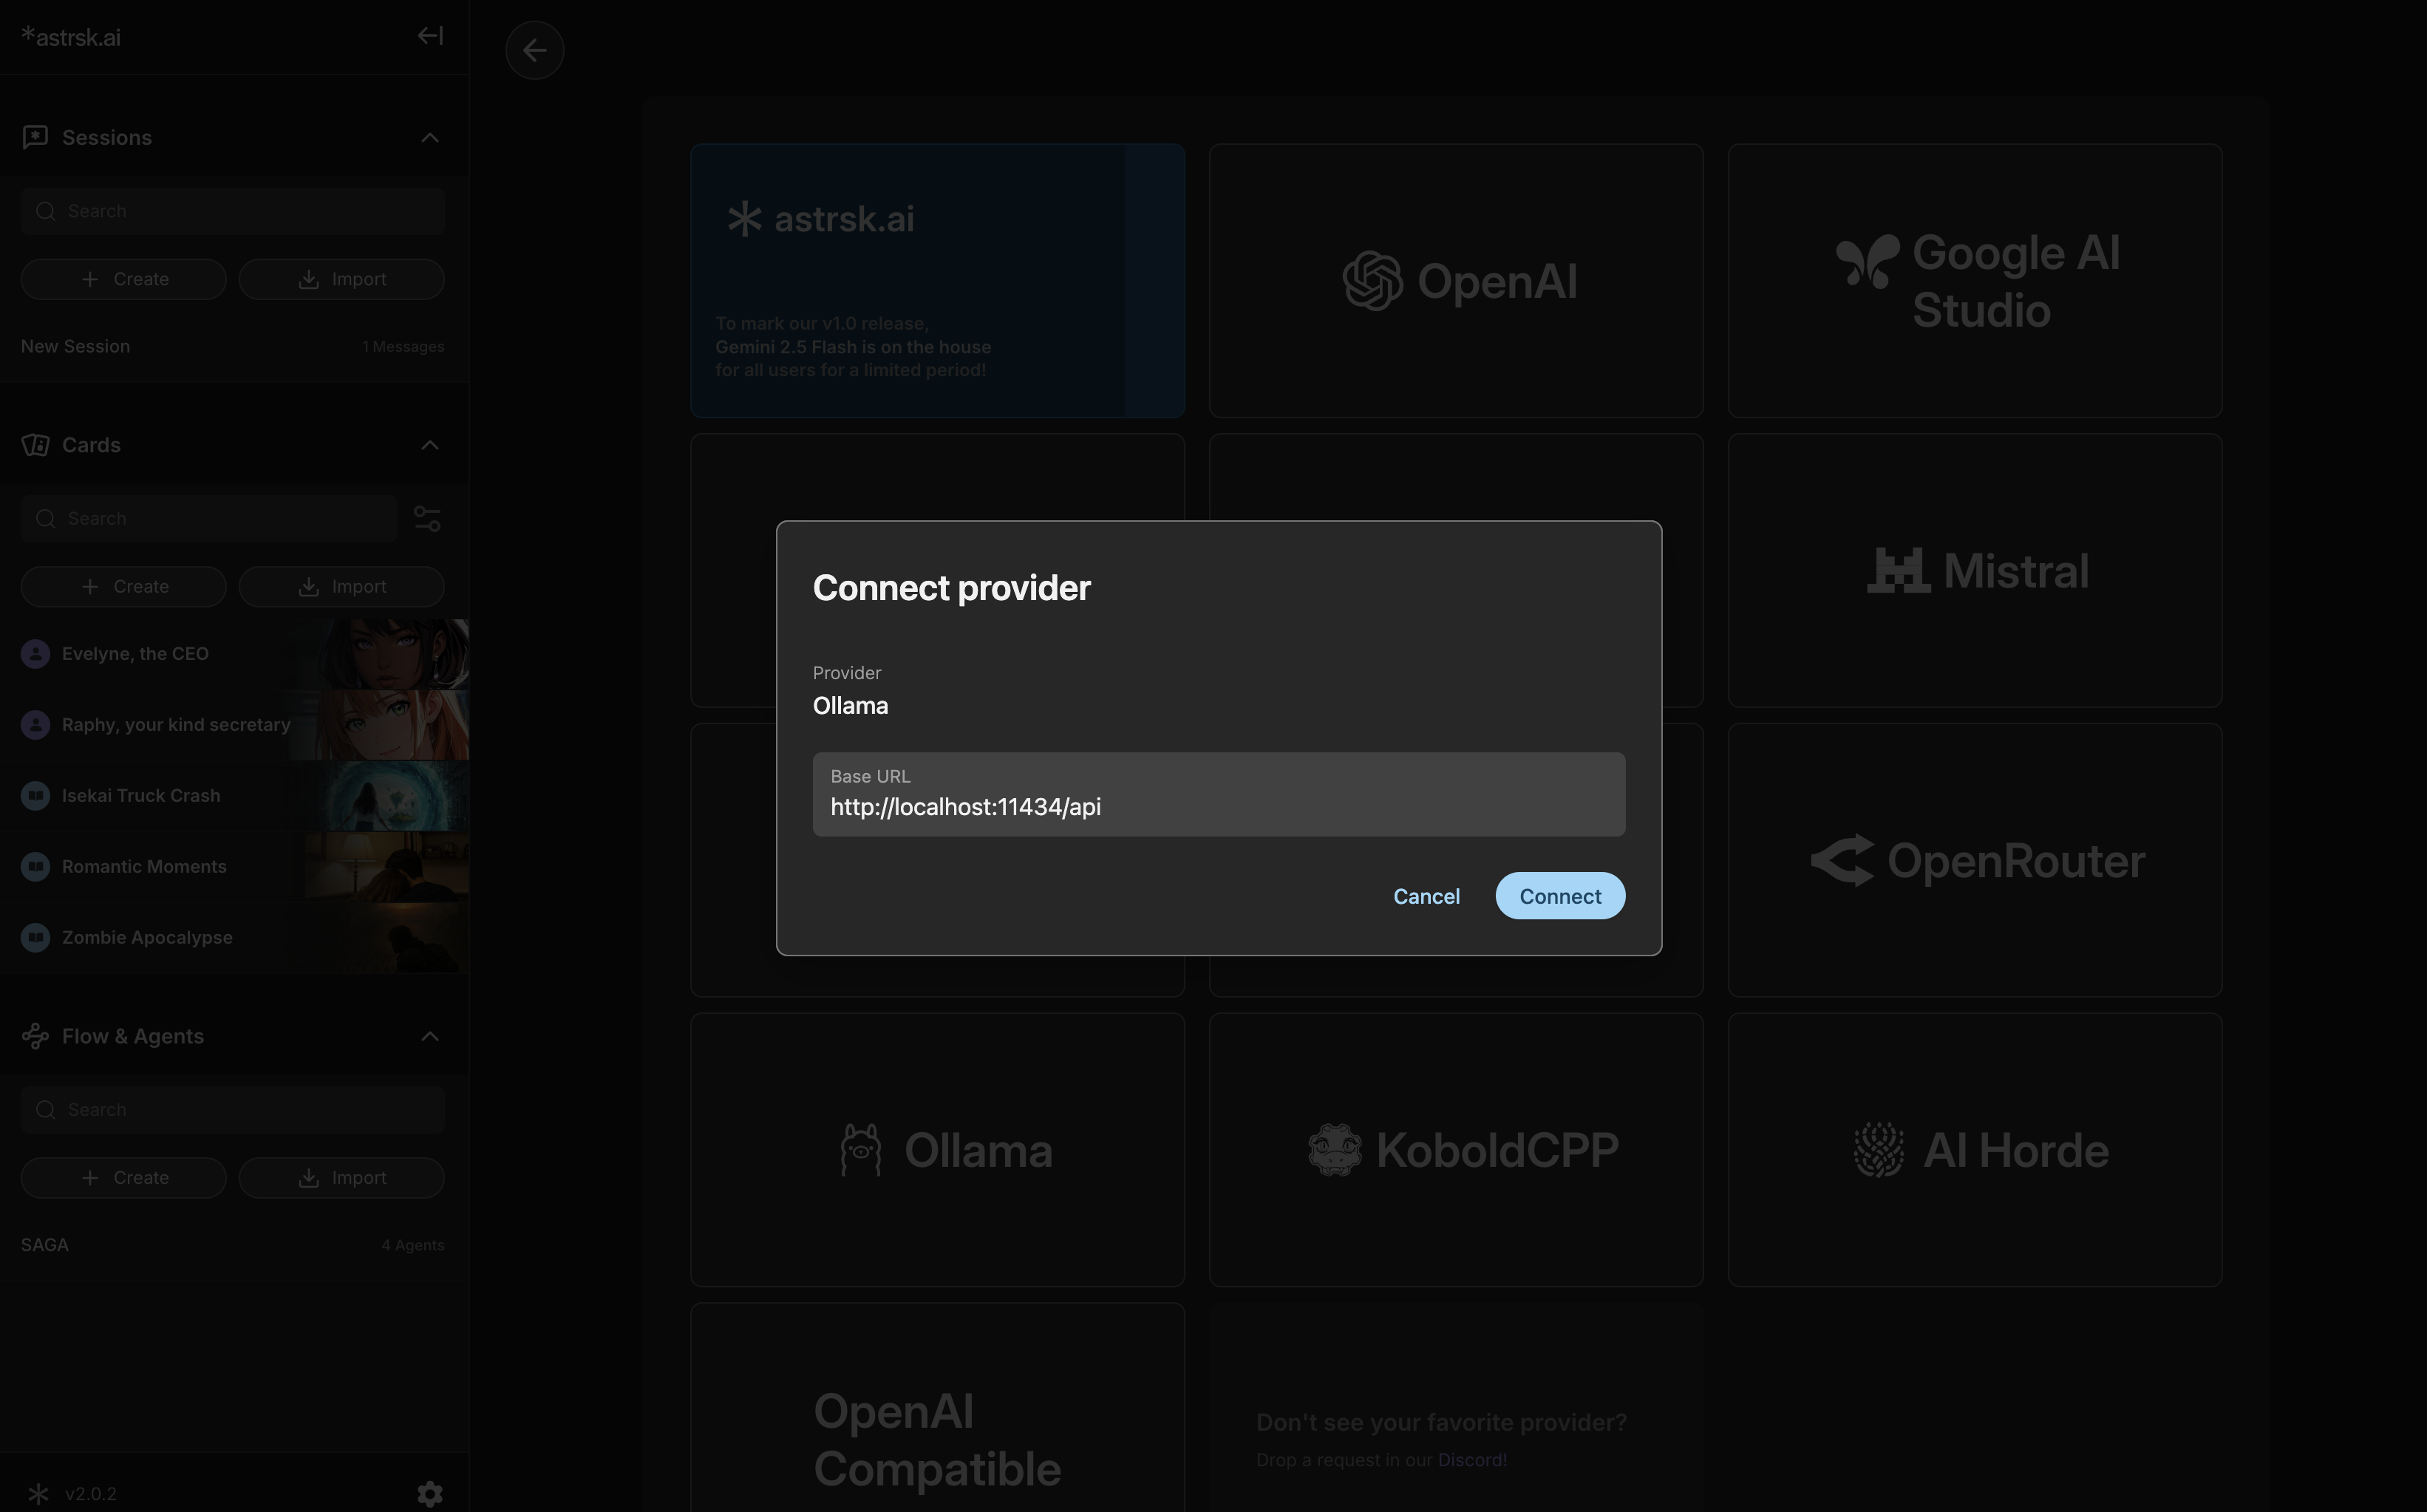The height and width of the screenshot is (1512, 2427).
Task: Select the Ollama provider card
Action: coord(937,1150)
